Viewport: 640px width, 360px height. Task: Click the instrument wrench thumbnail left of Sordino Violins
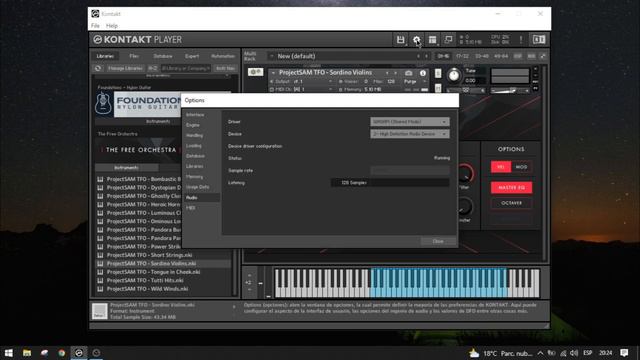point(256,72)
